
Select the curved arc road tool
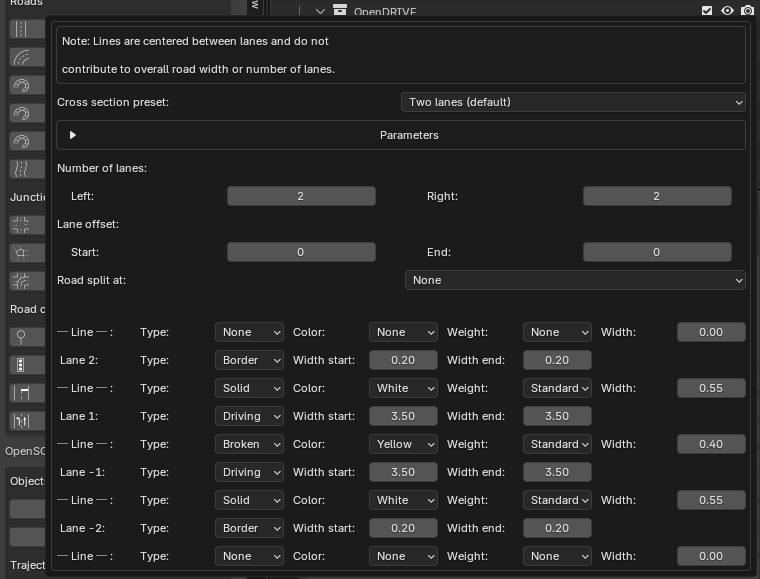click(27, 57)
